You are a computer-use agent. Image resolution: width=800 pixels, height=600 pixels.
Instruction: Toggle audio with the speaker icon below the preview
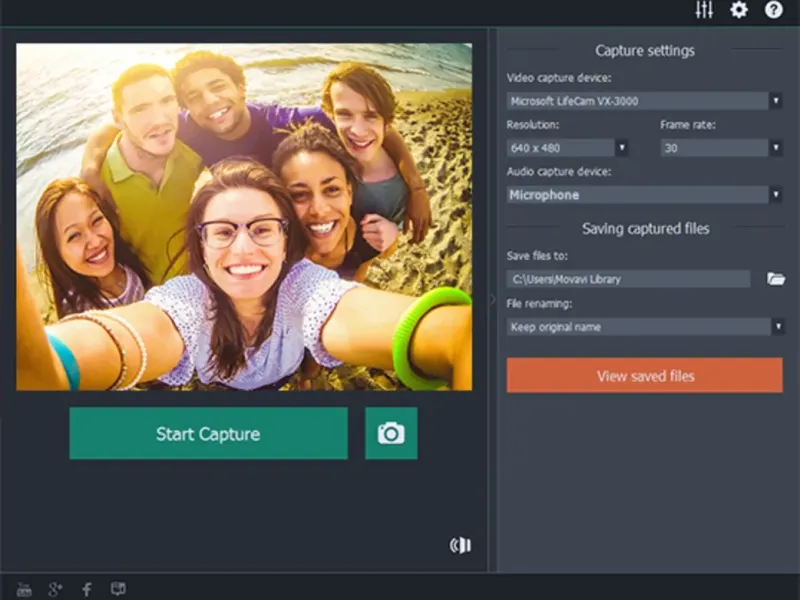tap(460, 545)
